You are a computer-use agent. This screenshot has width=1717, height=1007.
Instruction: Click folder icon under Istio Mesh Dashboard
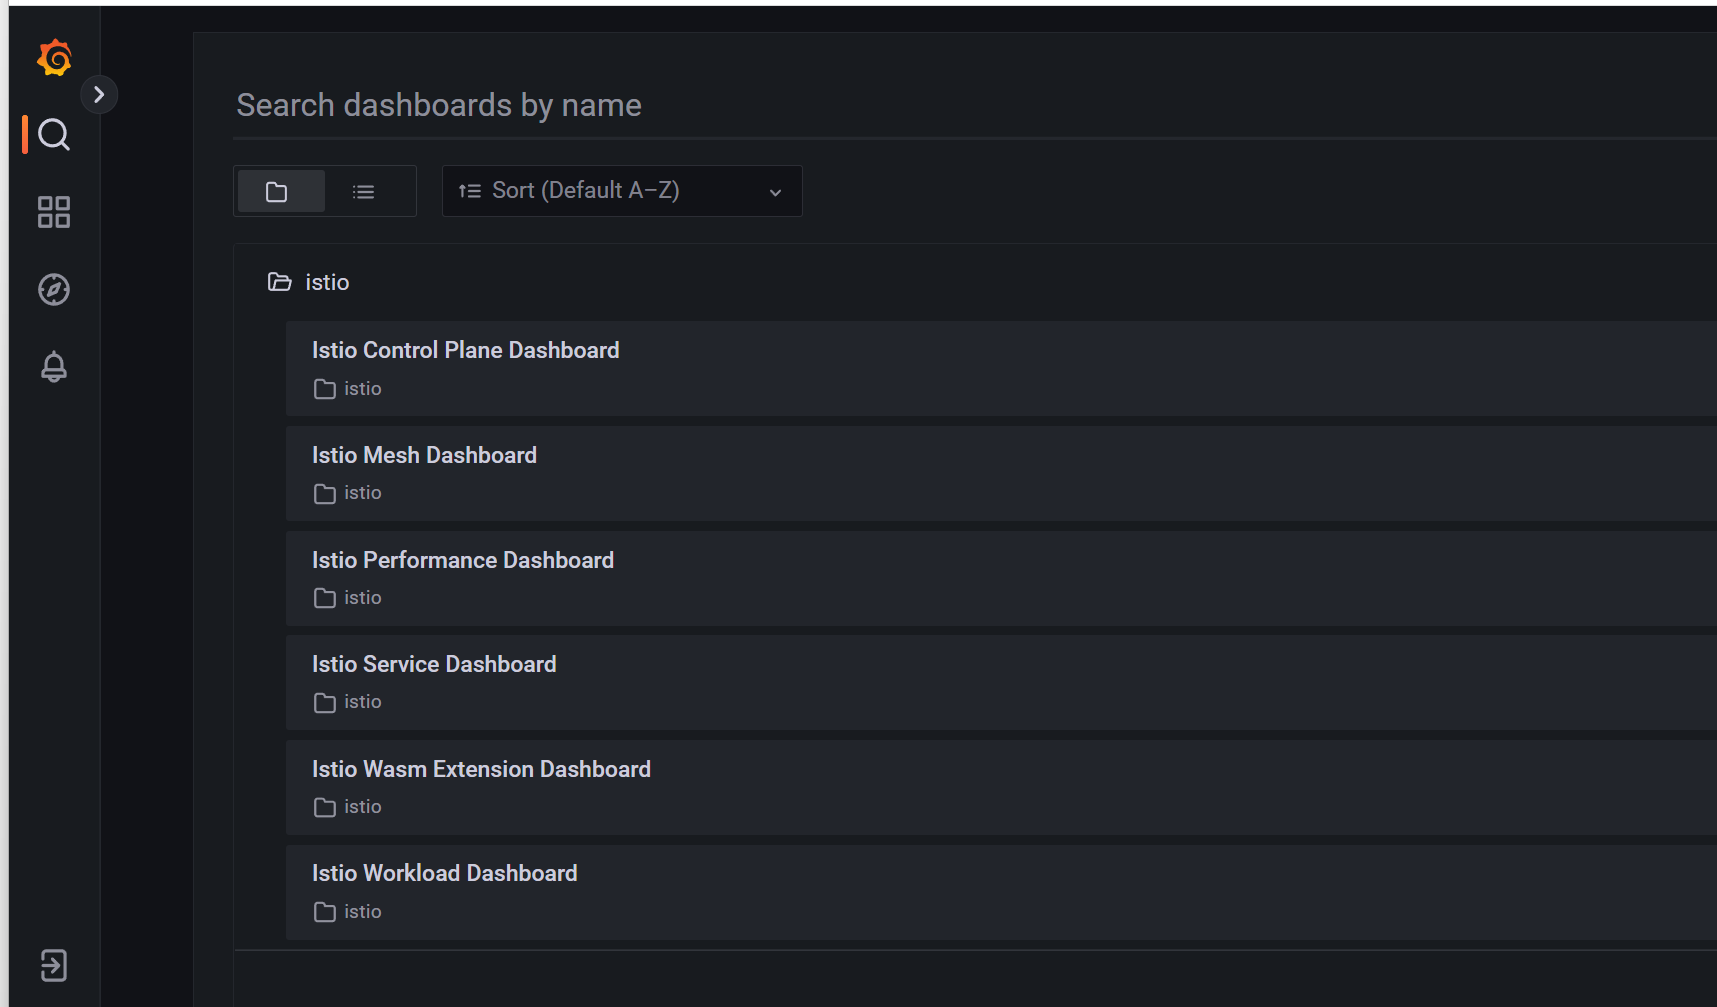324,493
